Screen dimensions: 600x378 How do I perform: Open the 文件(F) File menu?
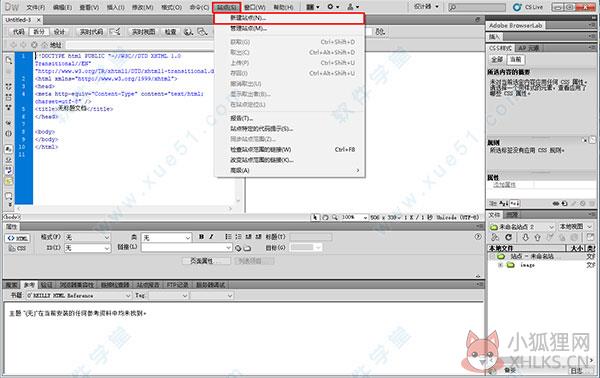[x=36, y=7]
